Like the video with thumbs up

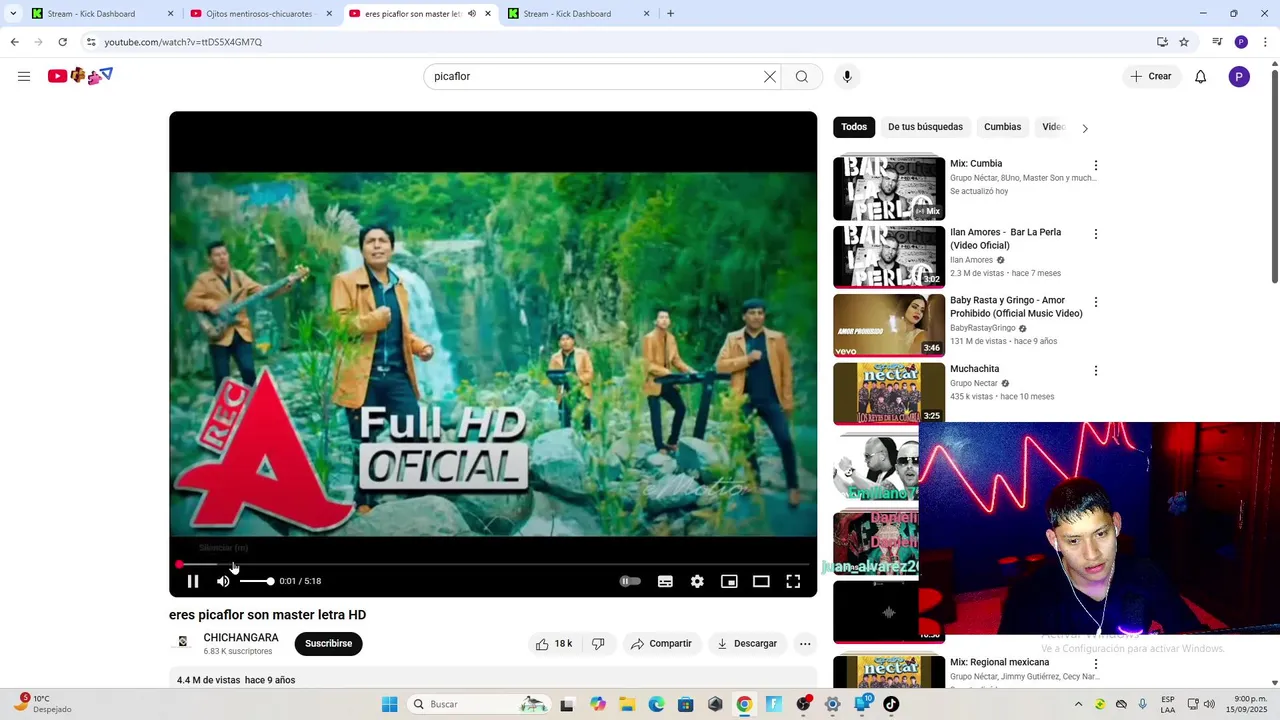(554, 644)
